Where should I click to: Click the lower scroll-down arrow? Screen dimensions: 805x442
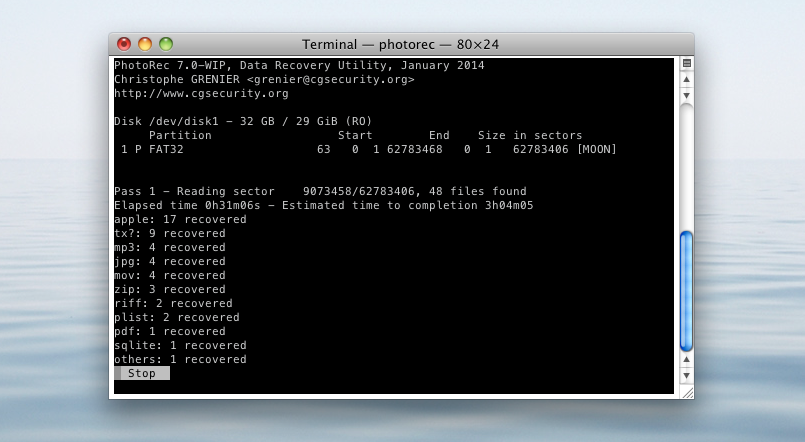tap(686, 376)
